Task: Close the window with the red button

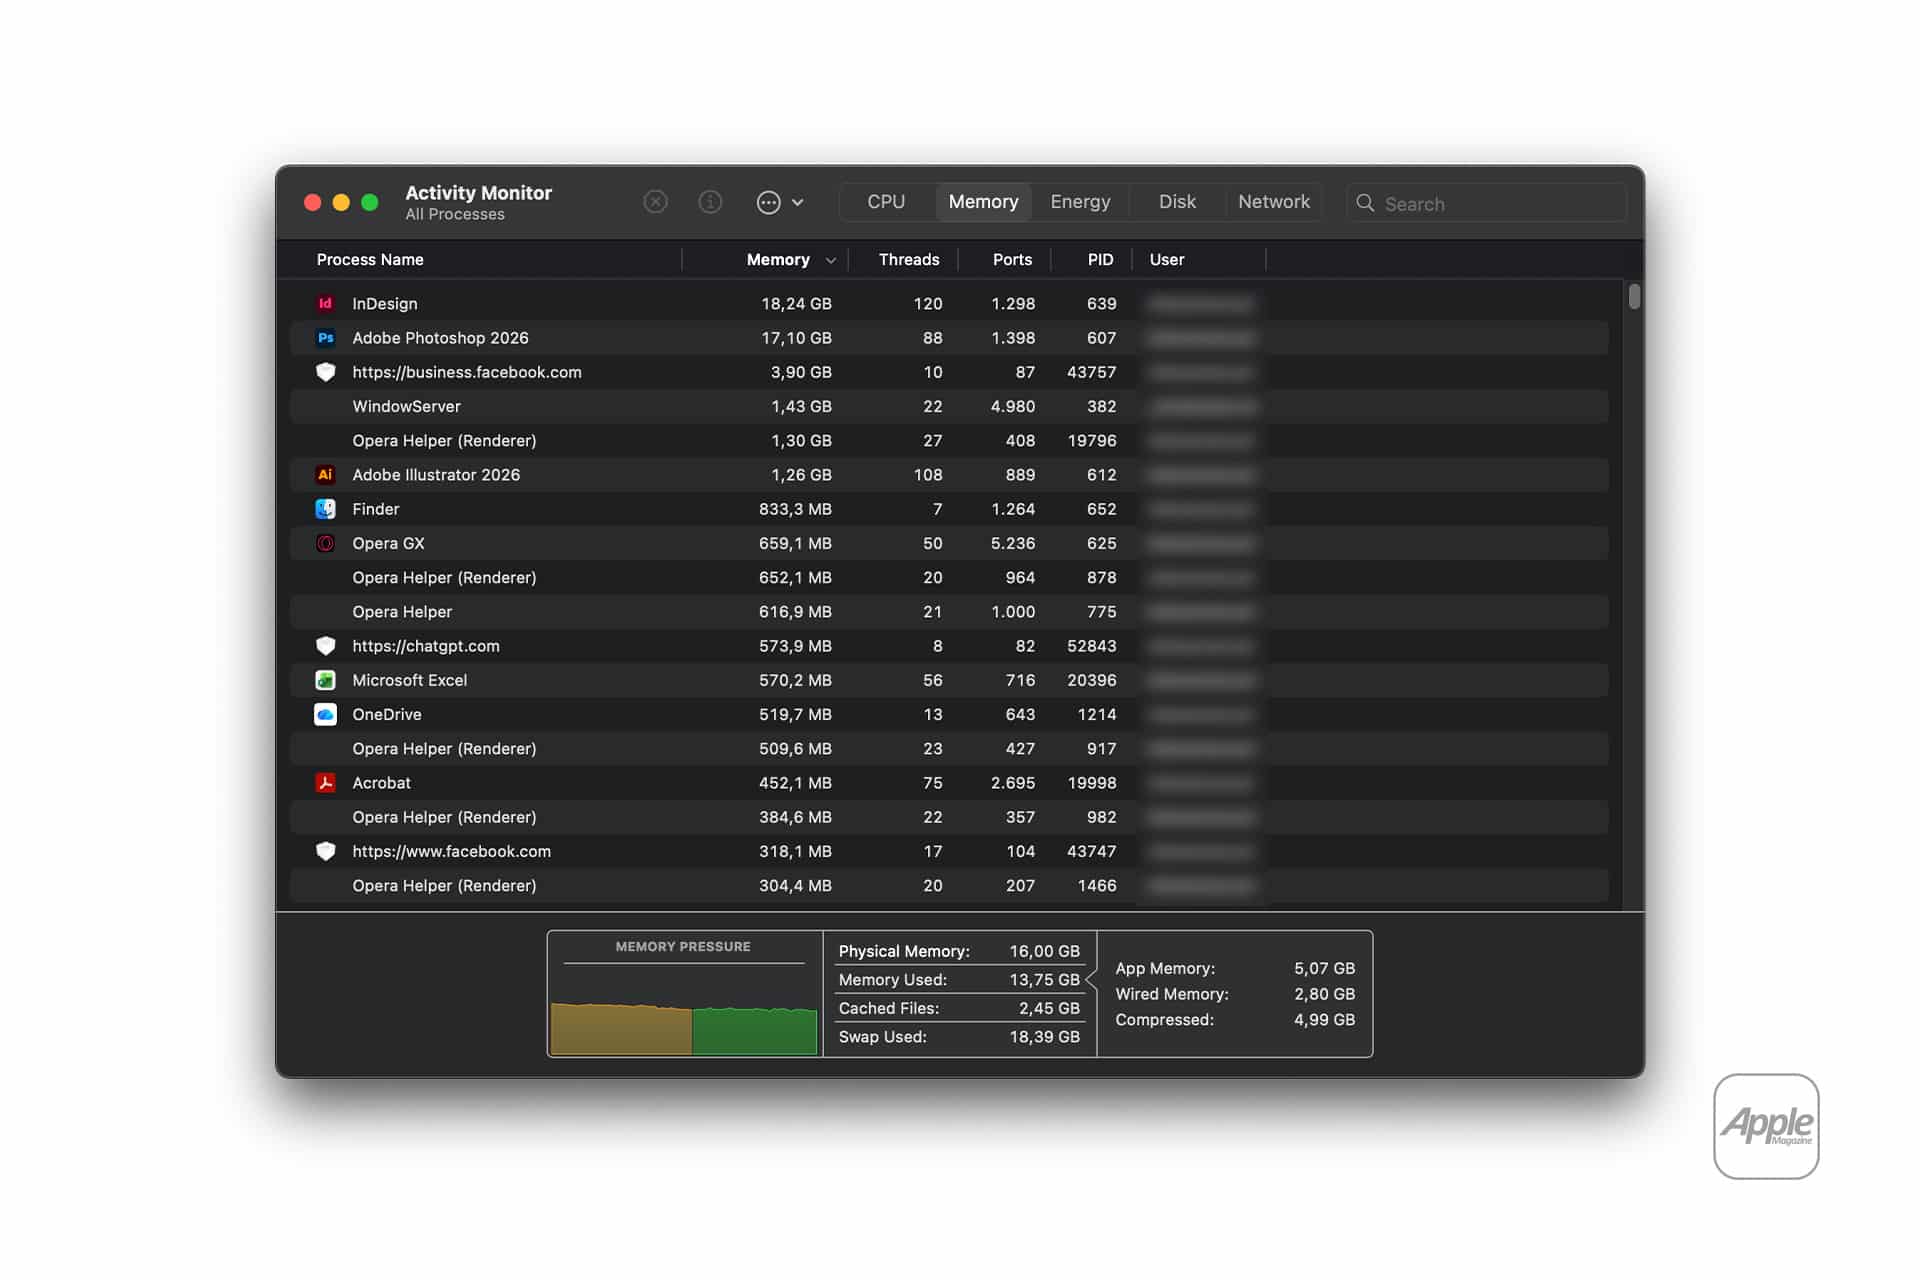Action: tap(312, 202)
